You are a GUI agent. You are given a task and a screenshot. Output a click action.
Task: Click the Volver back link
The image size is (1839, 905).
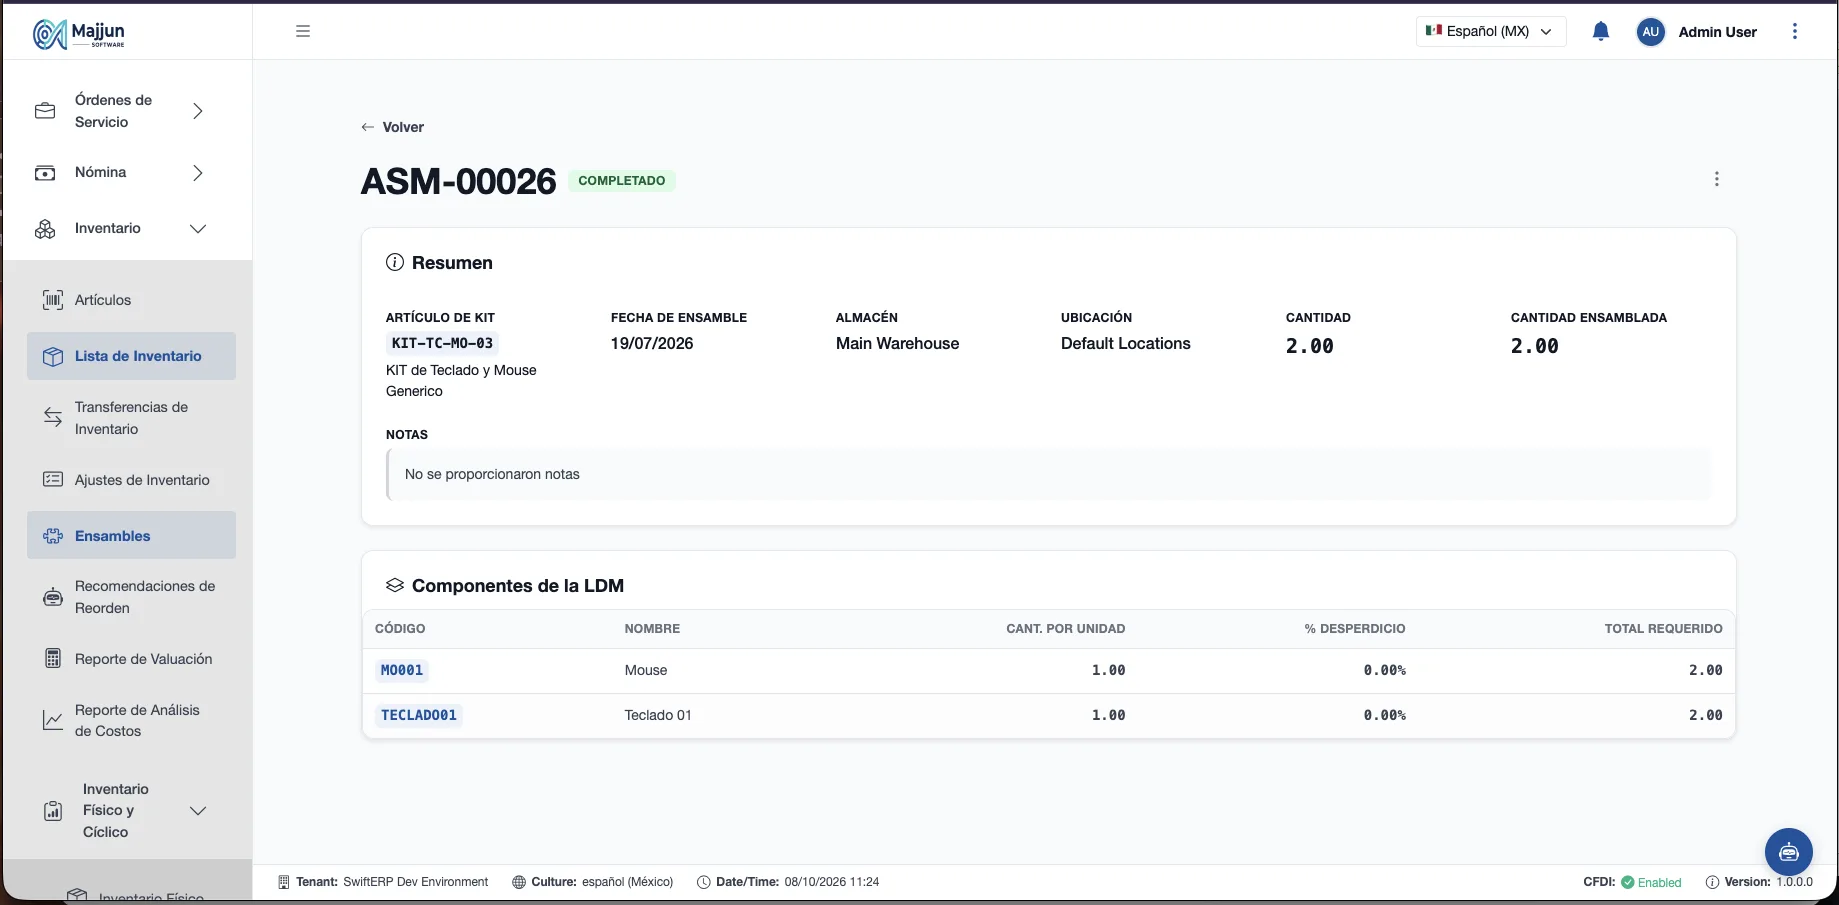[x=392, y=127]
